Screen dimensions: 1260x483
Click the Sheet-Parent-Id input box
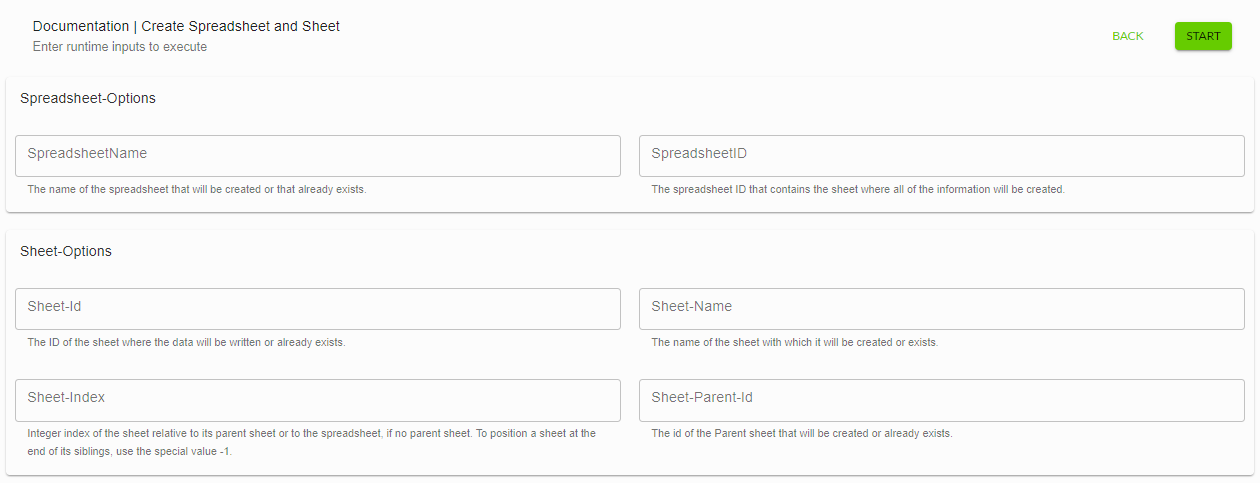pos(941,399)
